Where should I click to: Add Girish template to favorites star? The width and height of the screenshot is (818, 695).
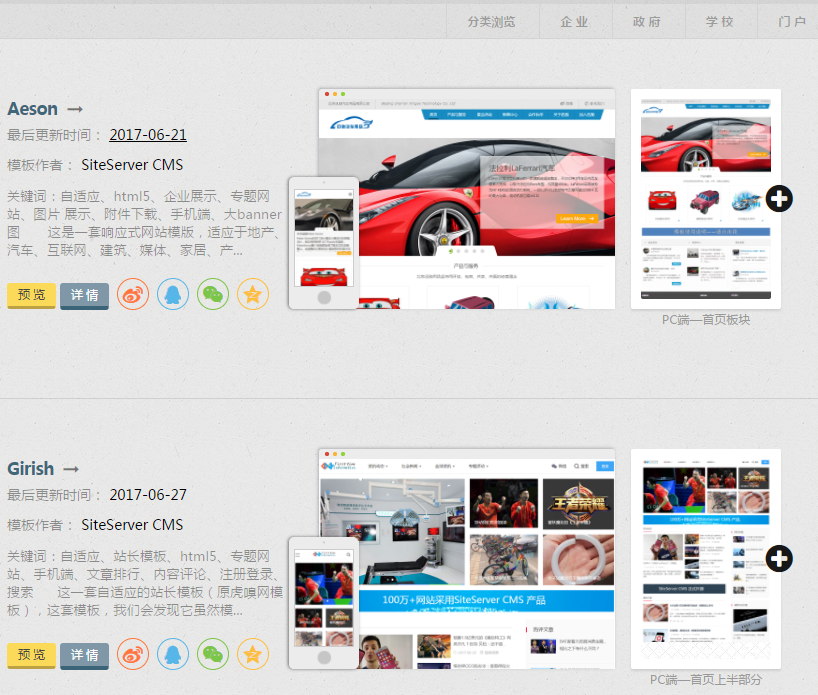pos(253,654)
